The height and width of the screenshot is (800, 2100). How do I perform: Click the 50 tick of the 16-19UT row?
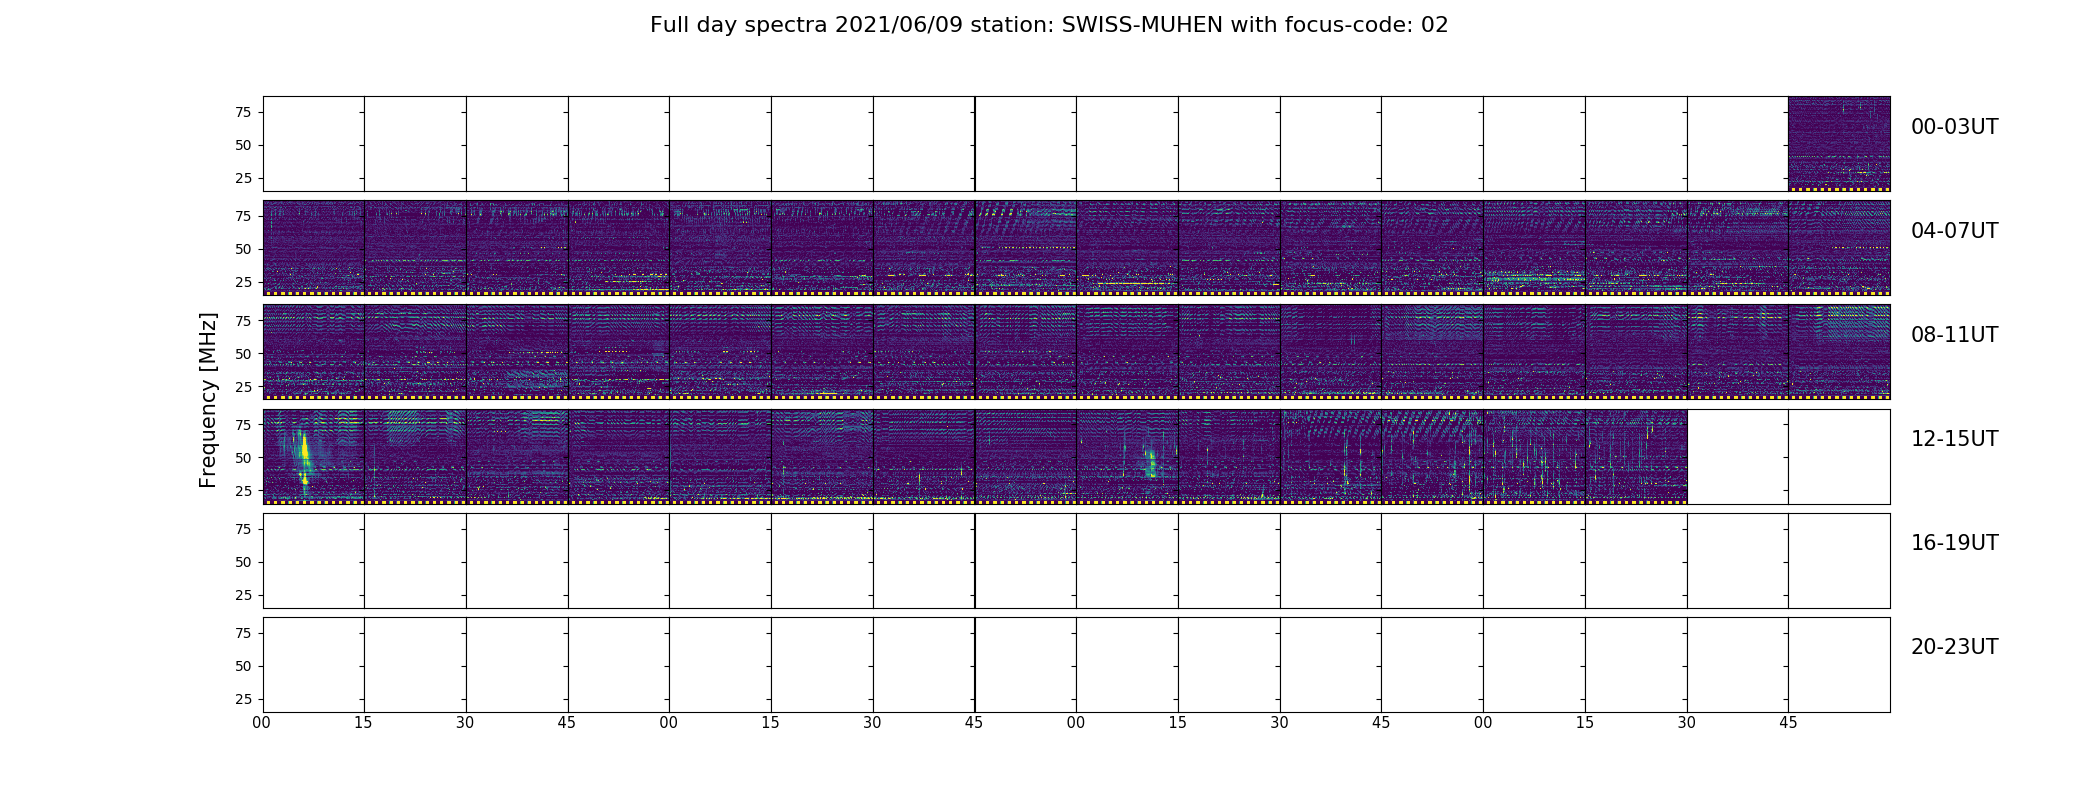(243, 562)
